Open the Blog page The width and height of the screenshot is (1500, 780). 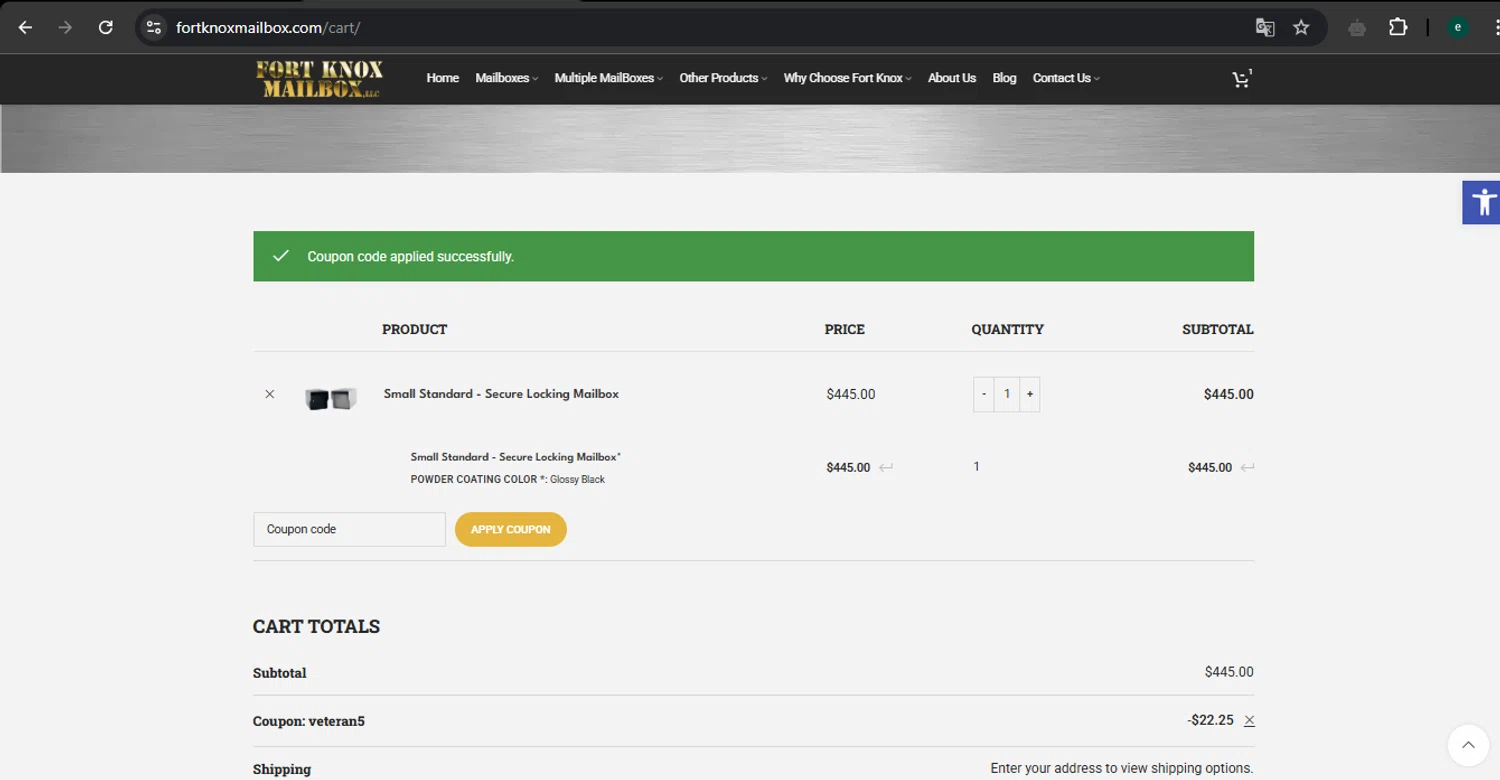[x=1004, y=78]
